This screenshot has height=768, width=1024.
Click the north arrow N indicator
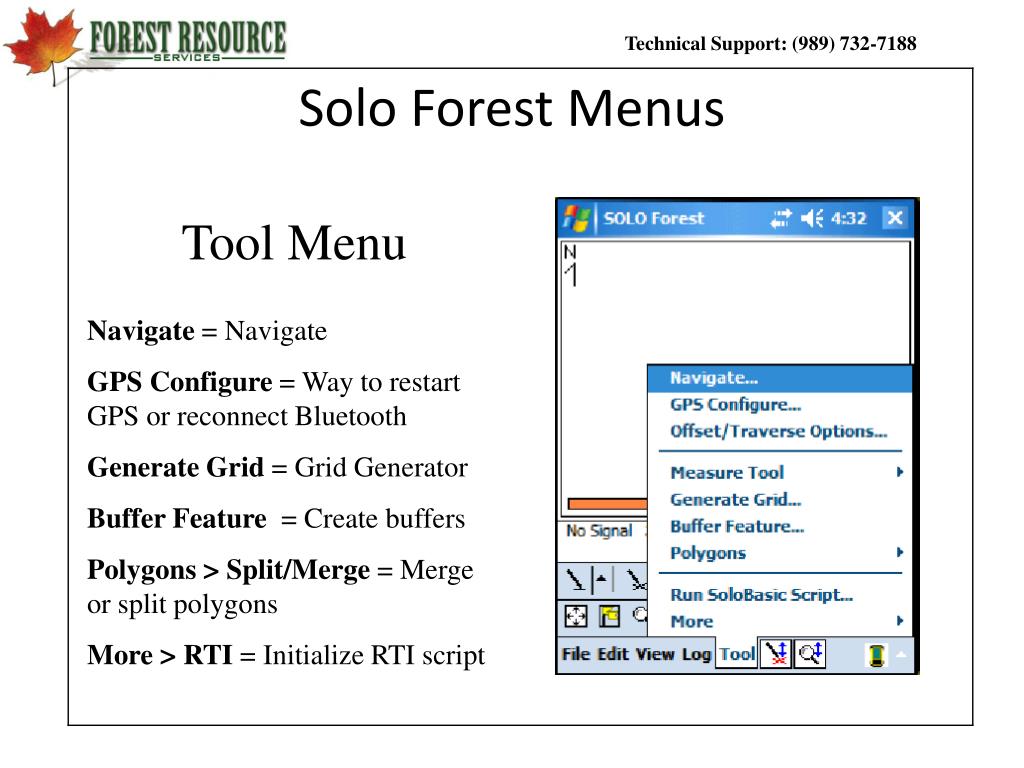pyautogui.click(x=571, y=265)
